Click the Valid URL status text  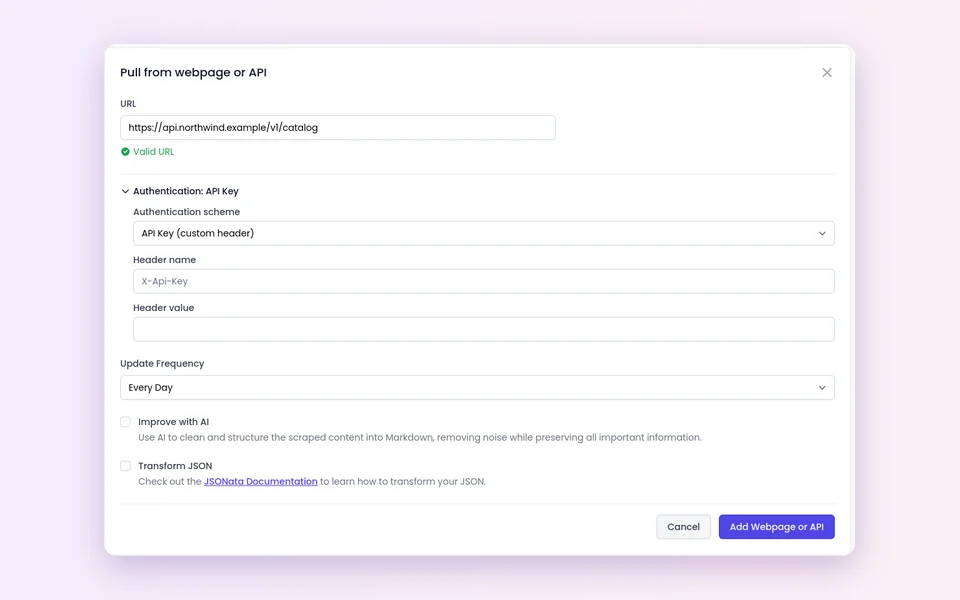154,152
